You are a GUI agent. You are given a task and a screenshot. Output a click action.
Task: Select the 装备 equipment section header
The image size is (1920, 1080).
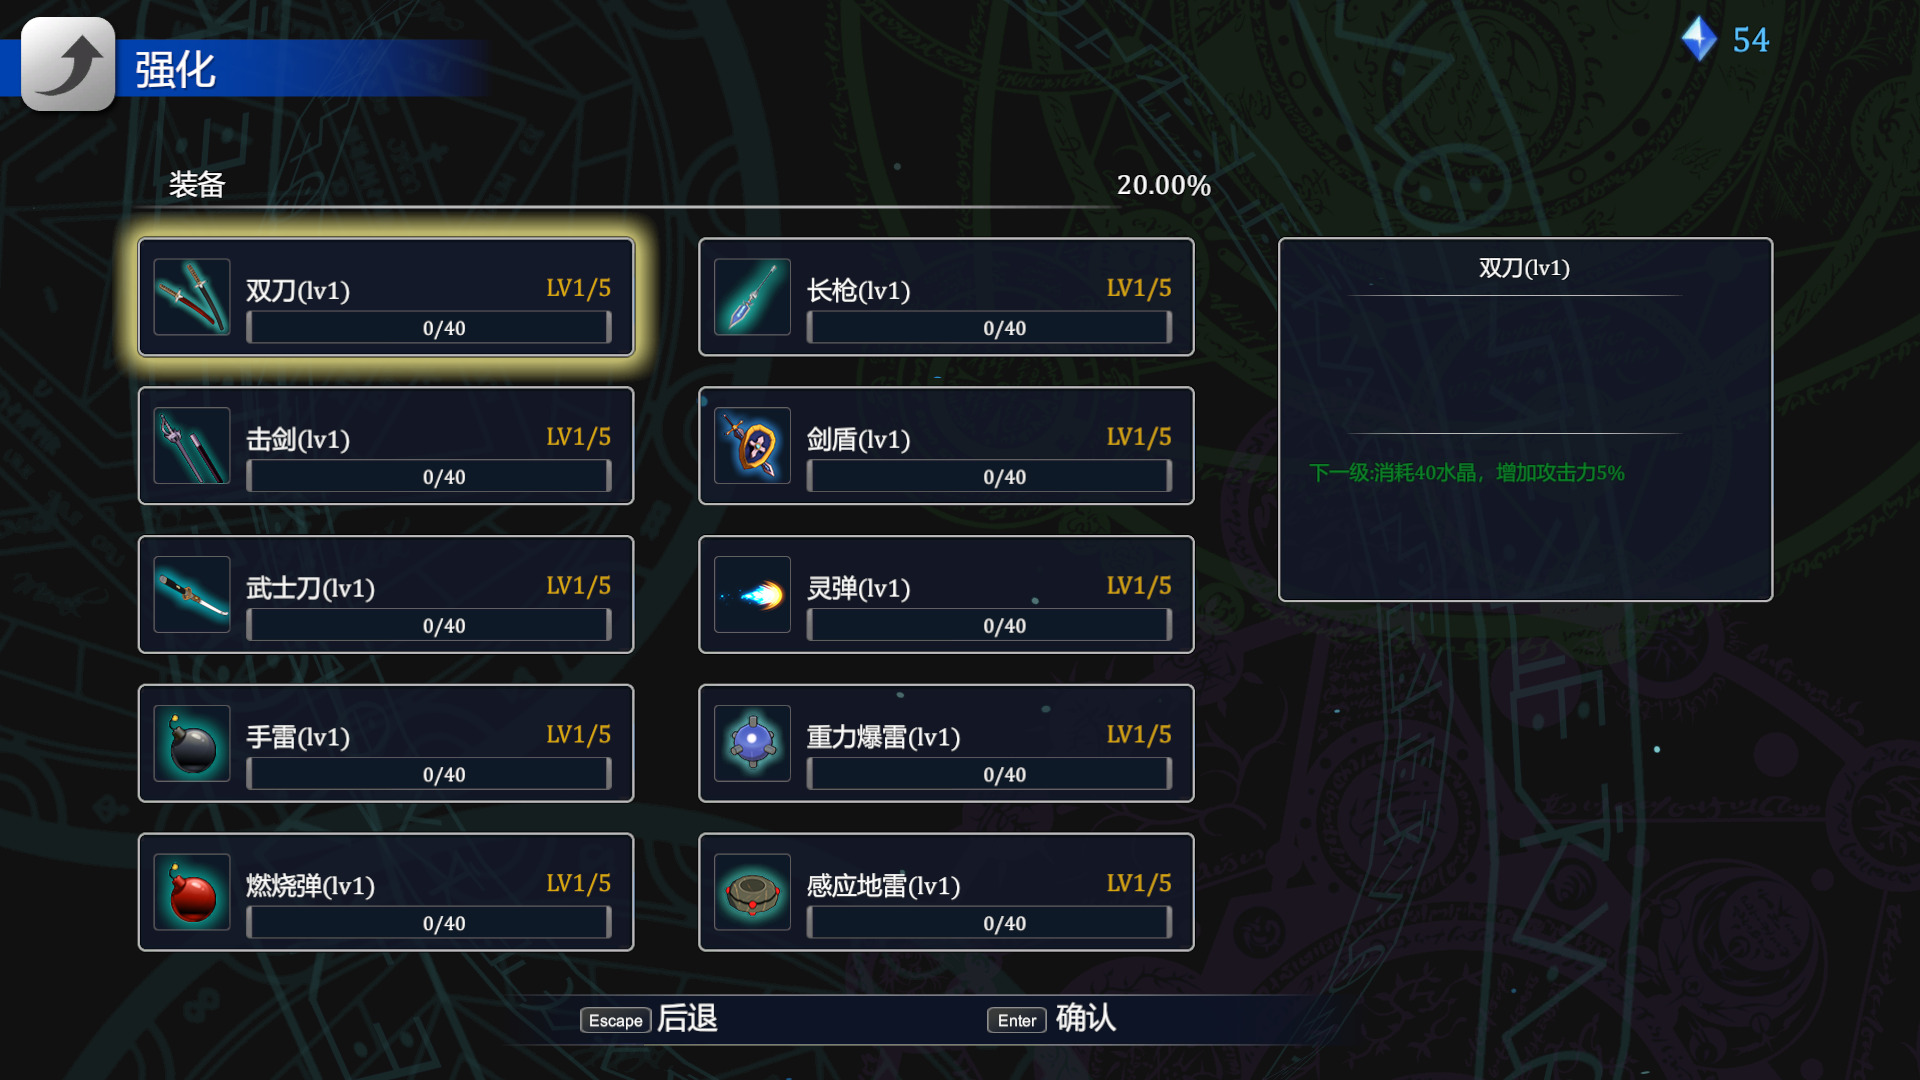point(197,185)
